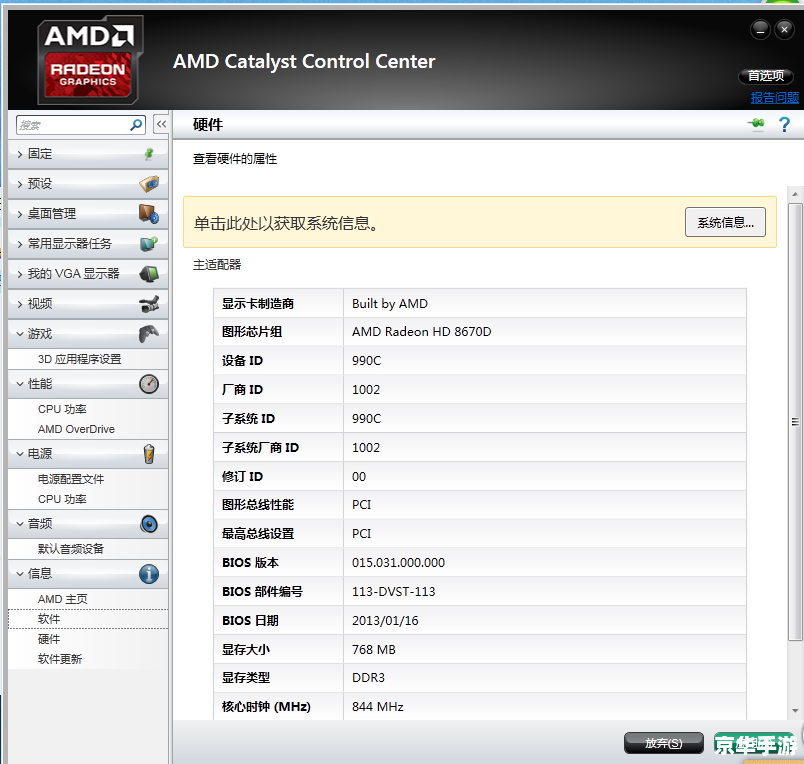Click the 音频 speaker icon
The width and height of the screenshot is (804, 764).
coord(149,524)
